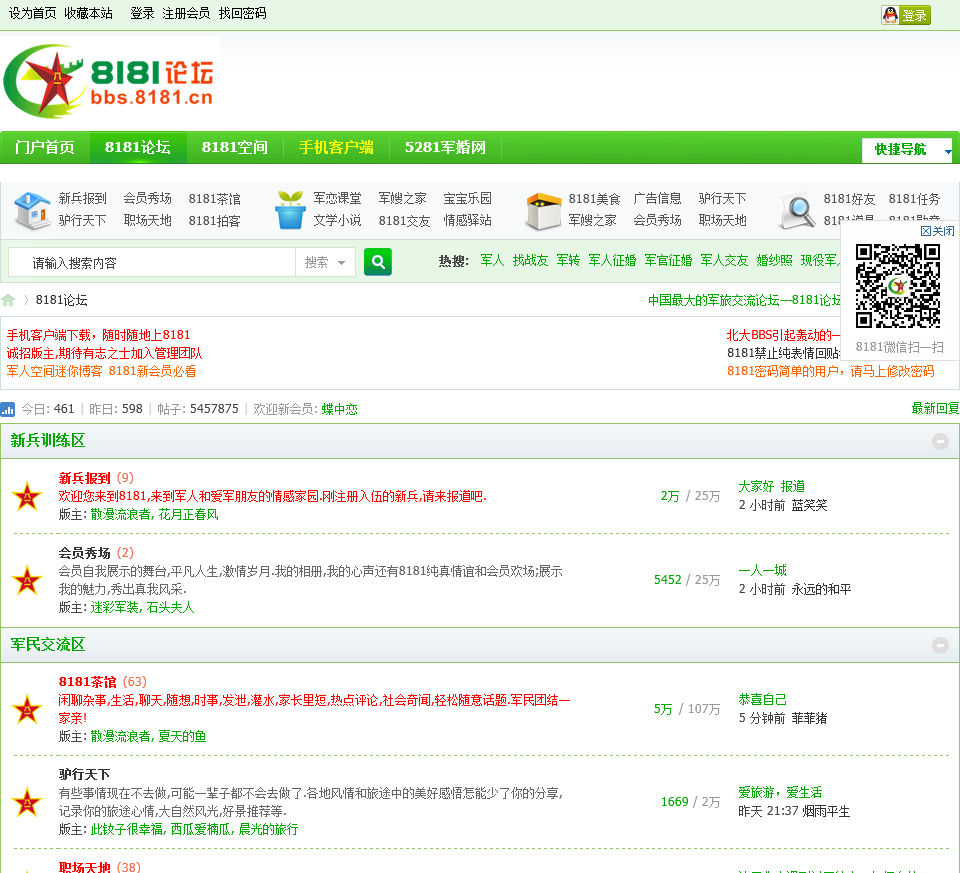Click the WeChat QR code image
This screenshot has height=873, width=960.
pyautogui.click(x=898, y=286)
